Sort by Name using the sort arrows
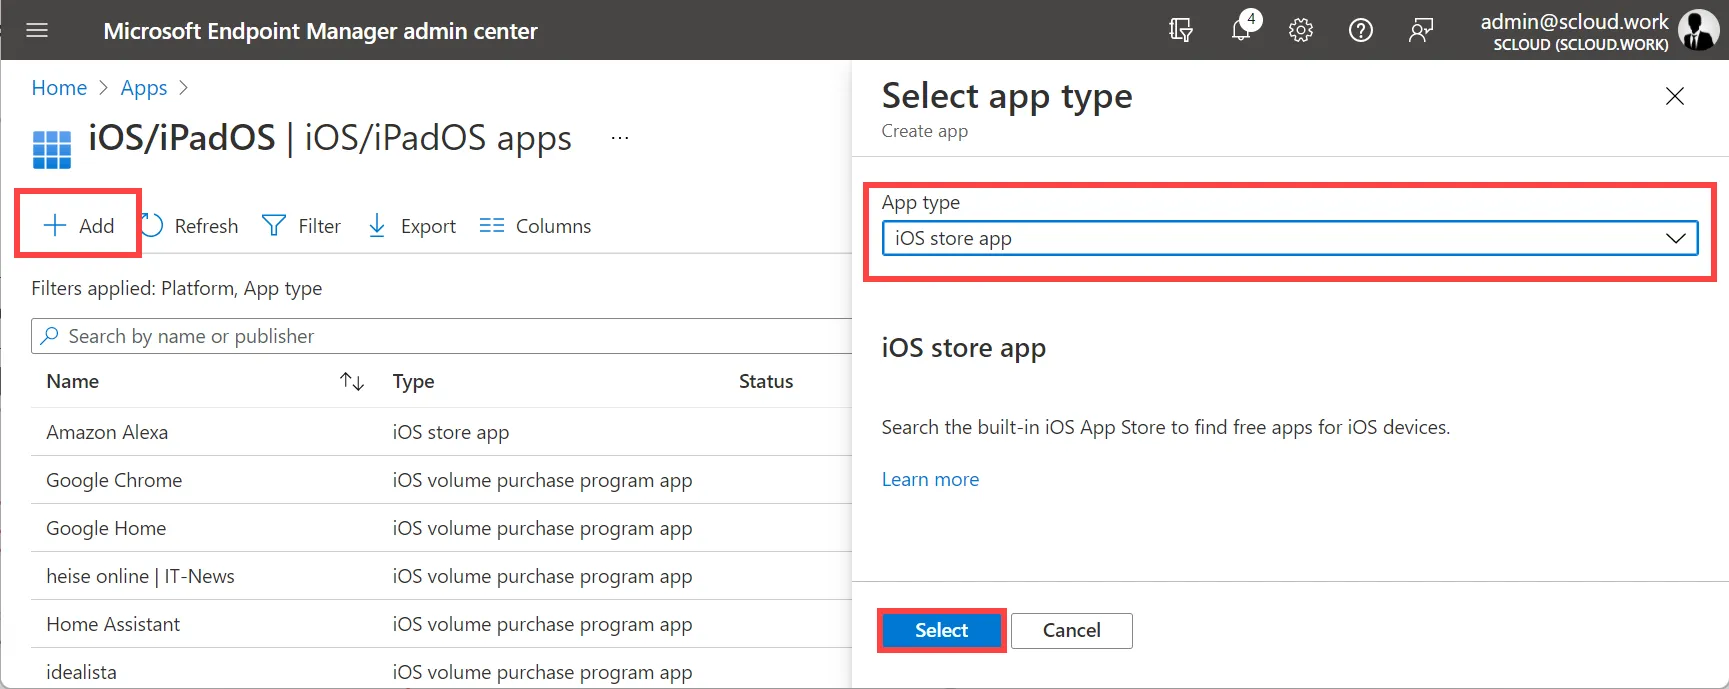This screenshot has width=1729, height=689. (351, 381)
